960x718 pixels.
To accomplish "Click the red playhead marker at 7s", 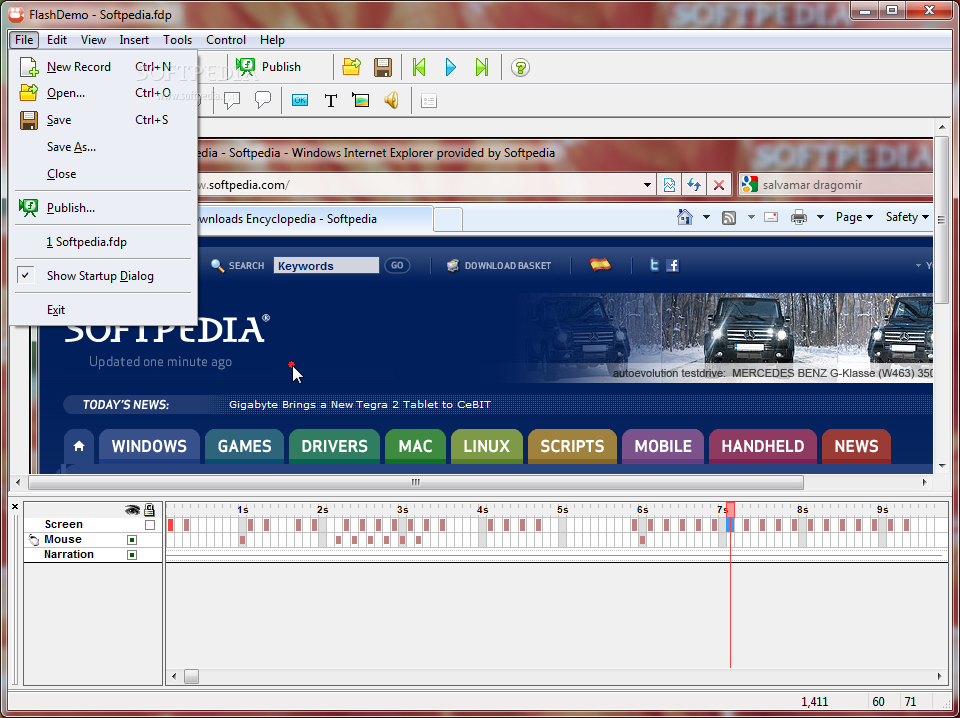I will point(730,509).
